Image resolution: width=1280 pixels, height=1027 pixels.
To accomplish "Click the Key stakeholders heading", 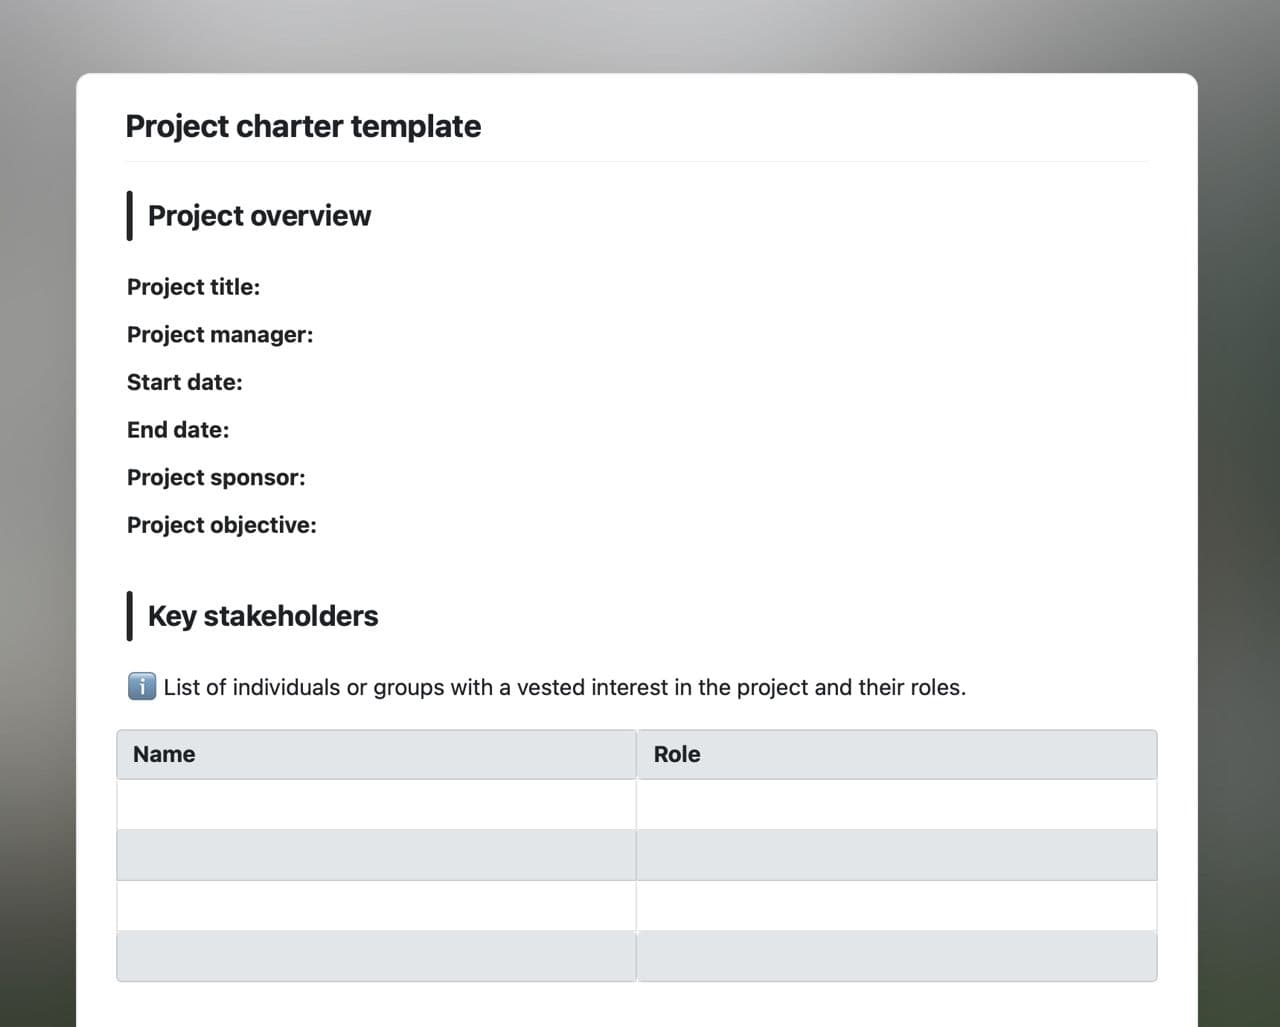I will [x=263, y=616].
